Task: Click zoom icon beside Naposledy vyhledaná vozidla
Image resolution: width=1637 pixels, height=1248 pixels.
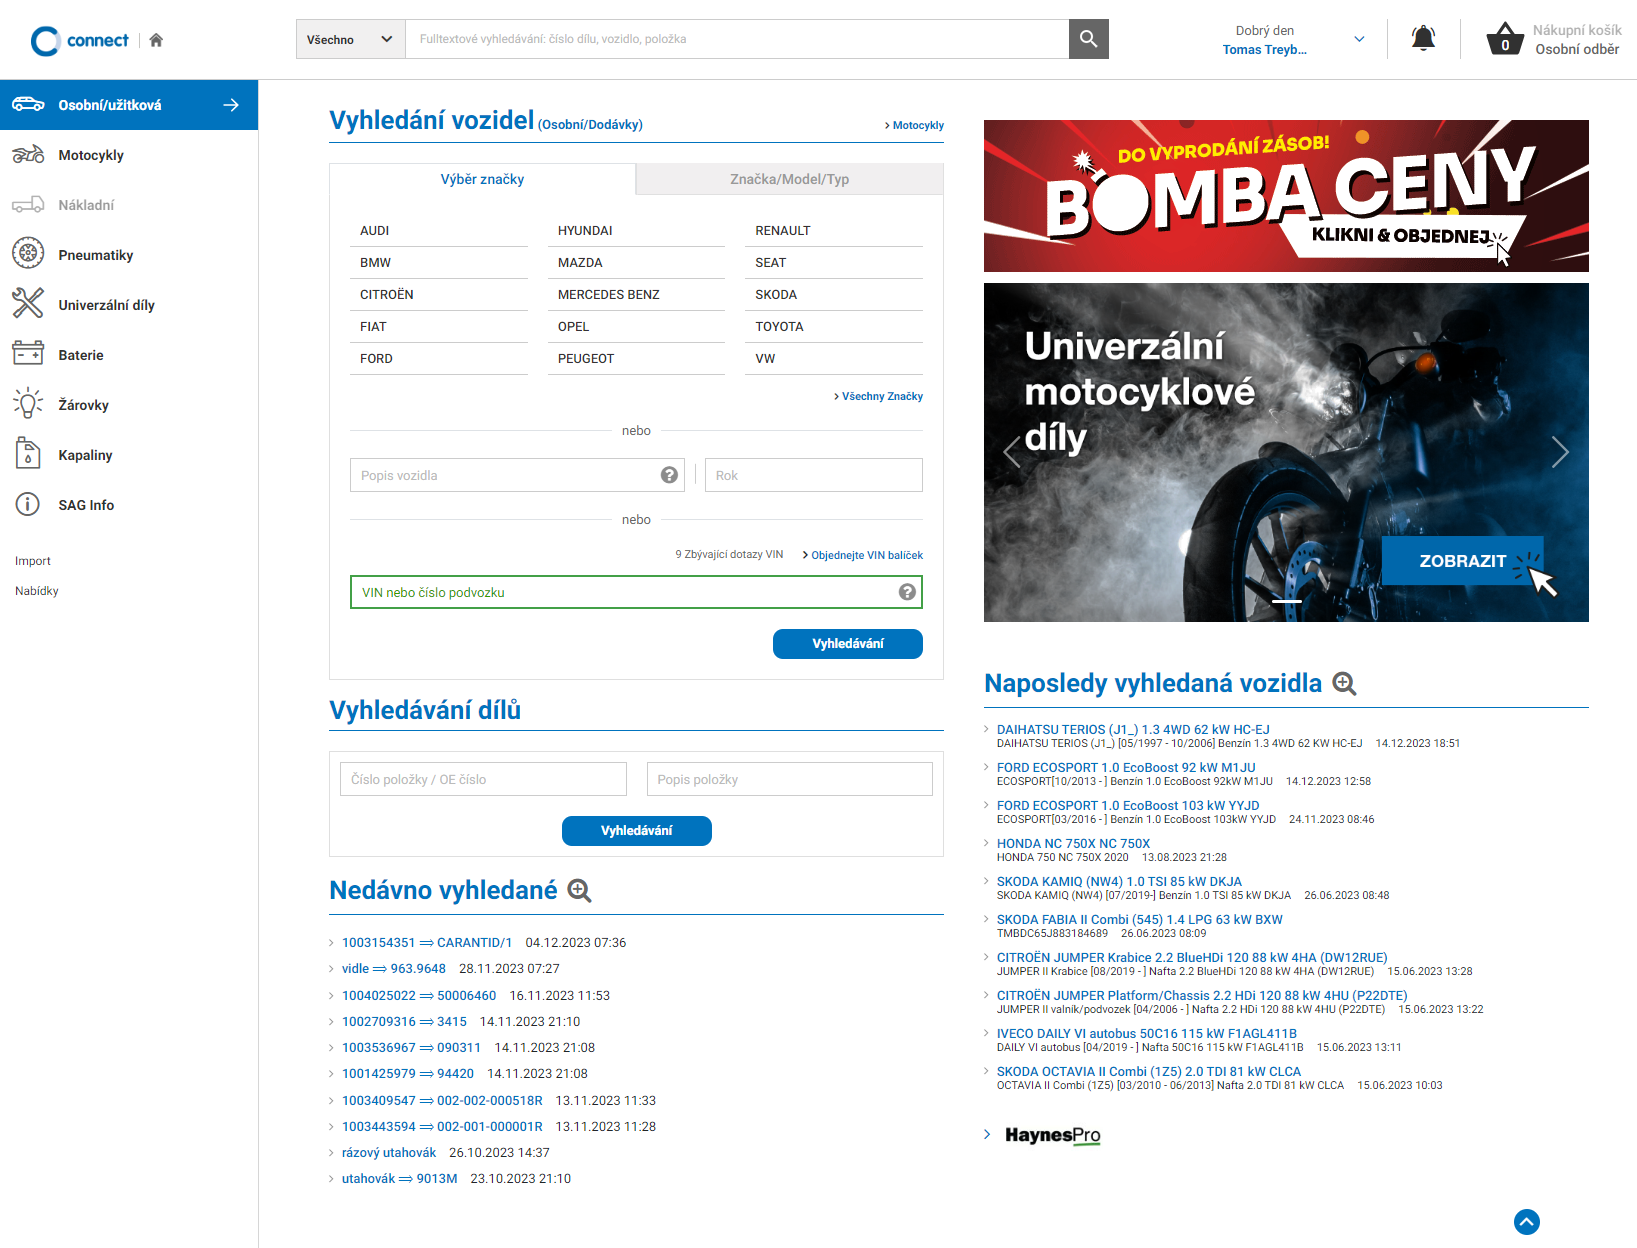Action: 1344,684
